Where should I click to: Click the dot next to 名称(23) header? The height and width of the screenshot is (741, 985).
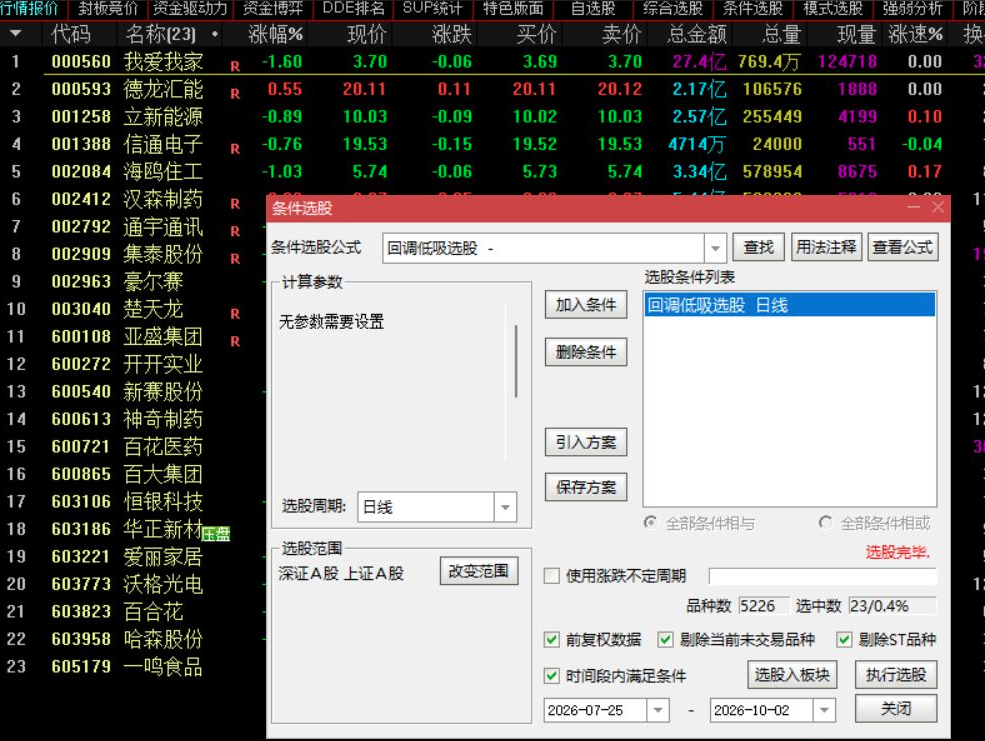click(x=215, y=34)
